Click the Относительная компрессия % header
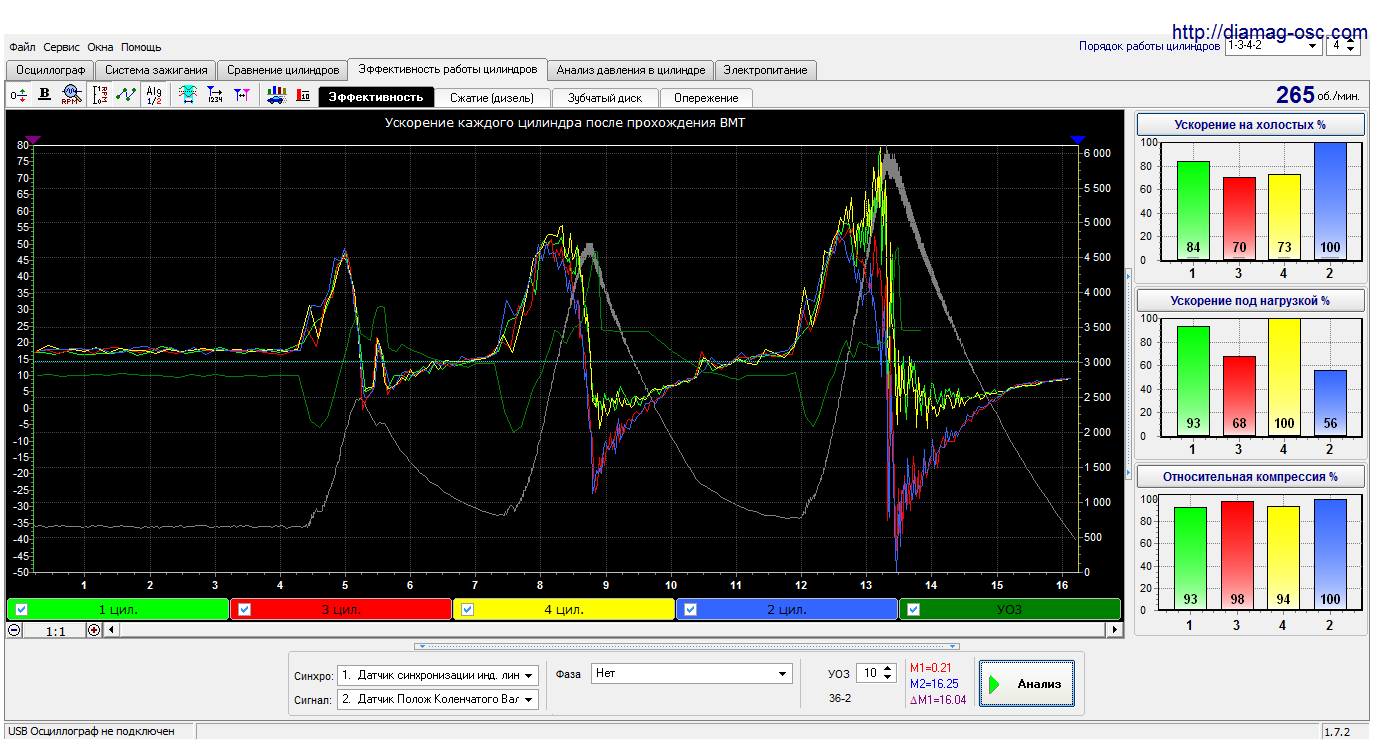This screenshot has width=1382, height=744. click(x=1250, y=476)
